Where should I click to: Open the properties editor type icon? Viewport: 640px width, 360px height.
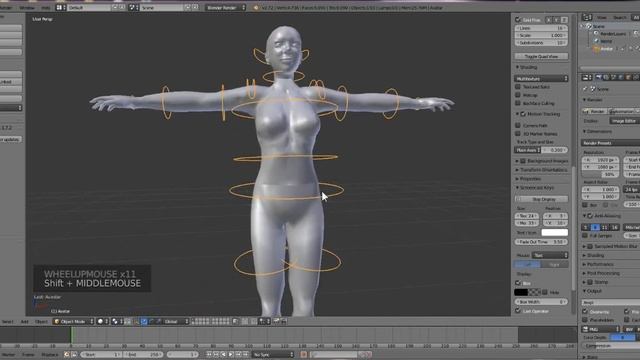click(x=587, y=78)
